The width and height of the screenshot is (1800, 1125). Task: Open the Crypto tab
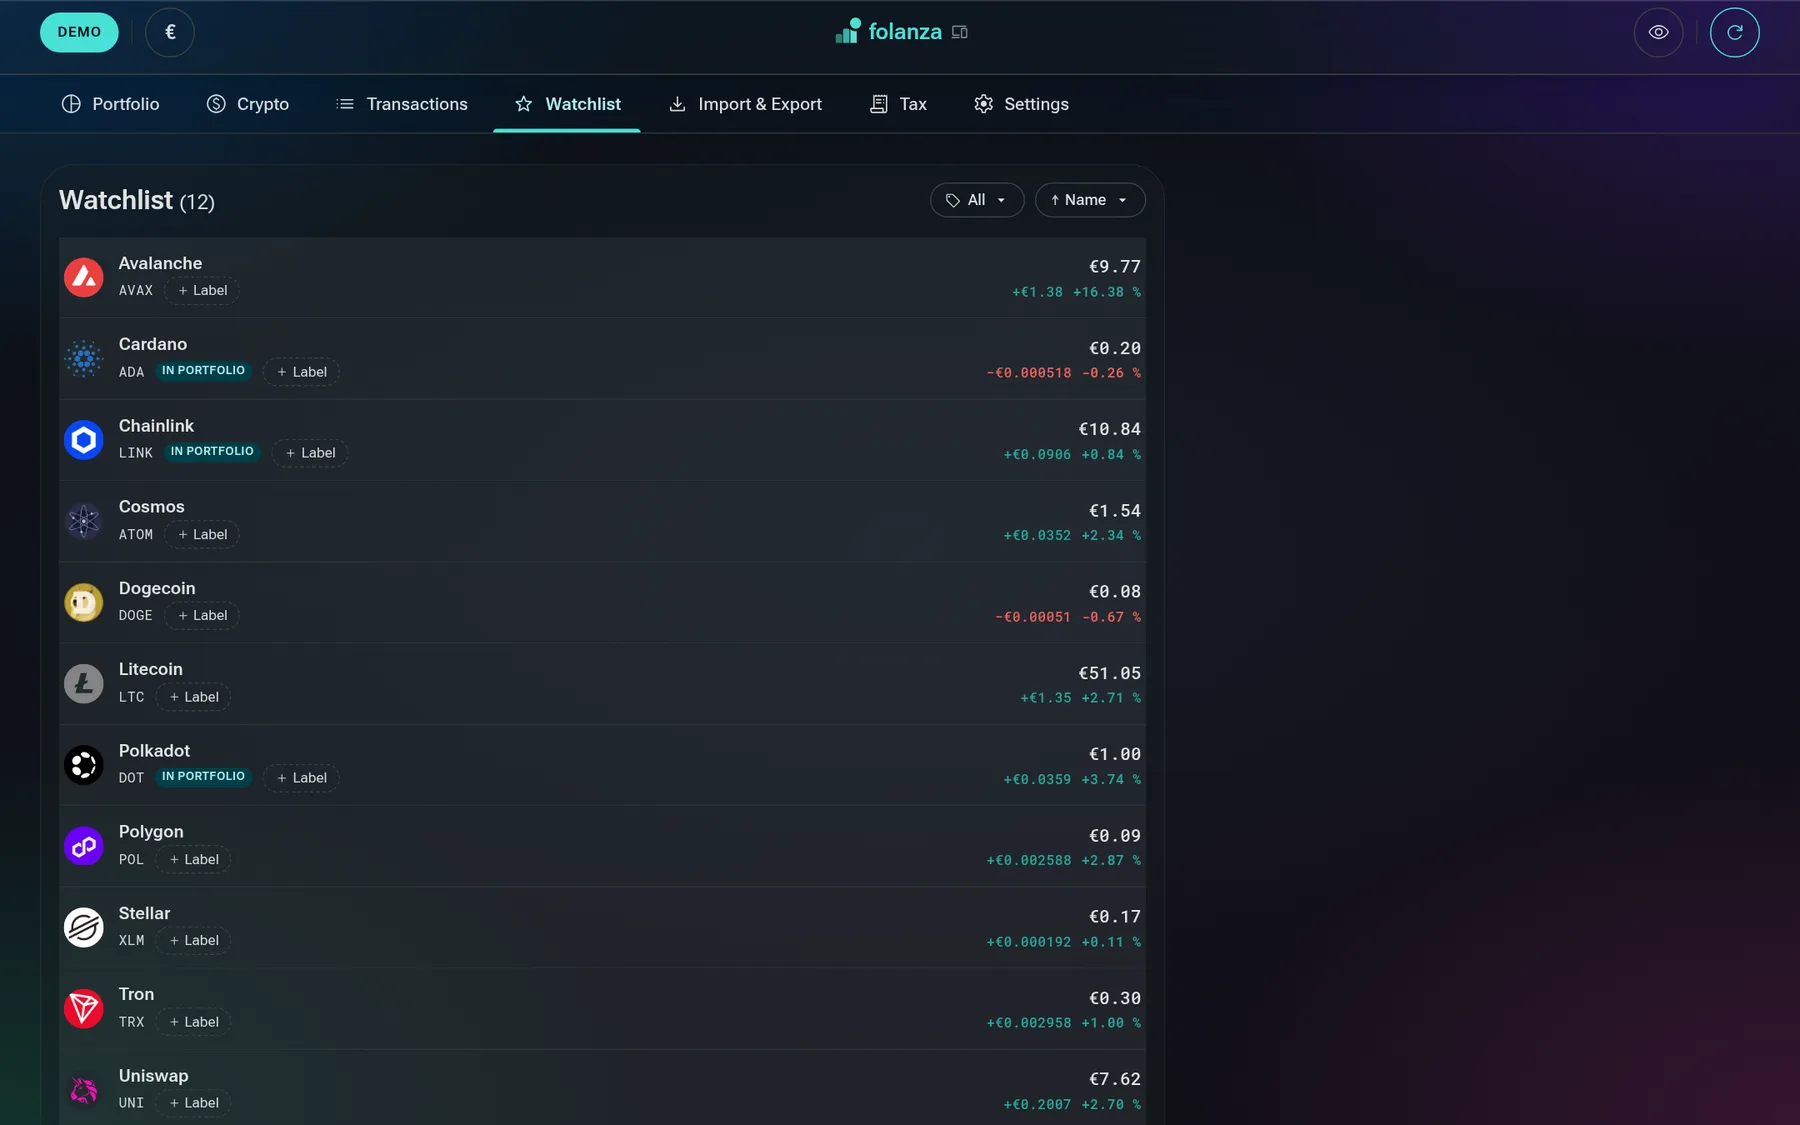248,104
